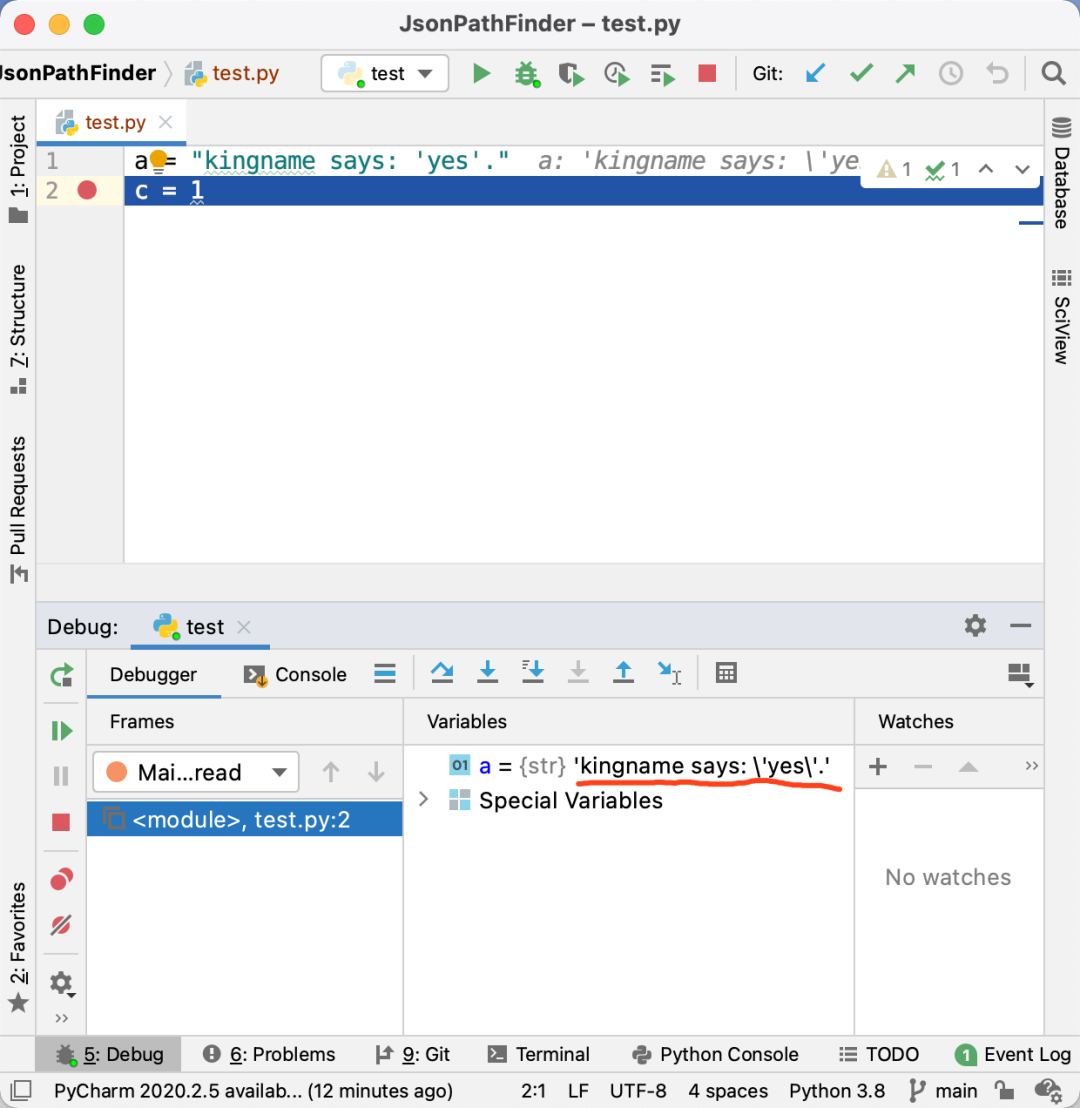Open the Terminal tool window

click(539, 1054)
